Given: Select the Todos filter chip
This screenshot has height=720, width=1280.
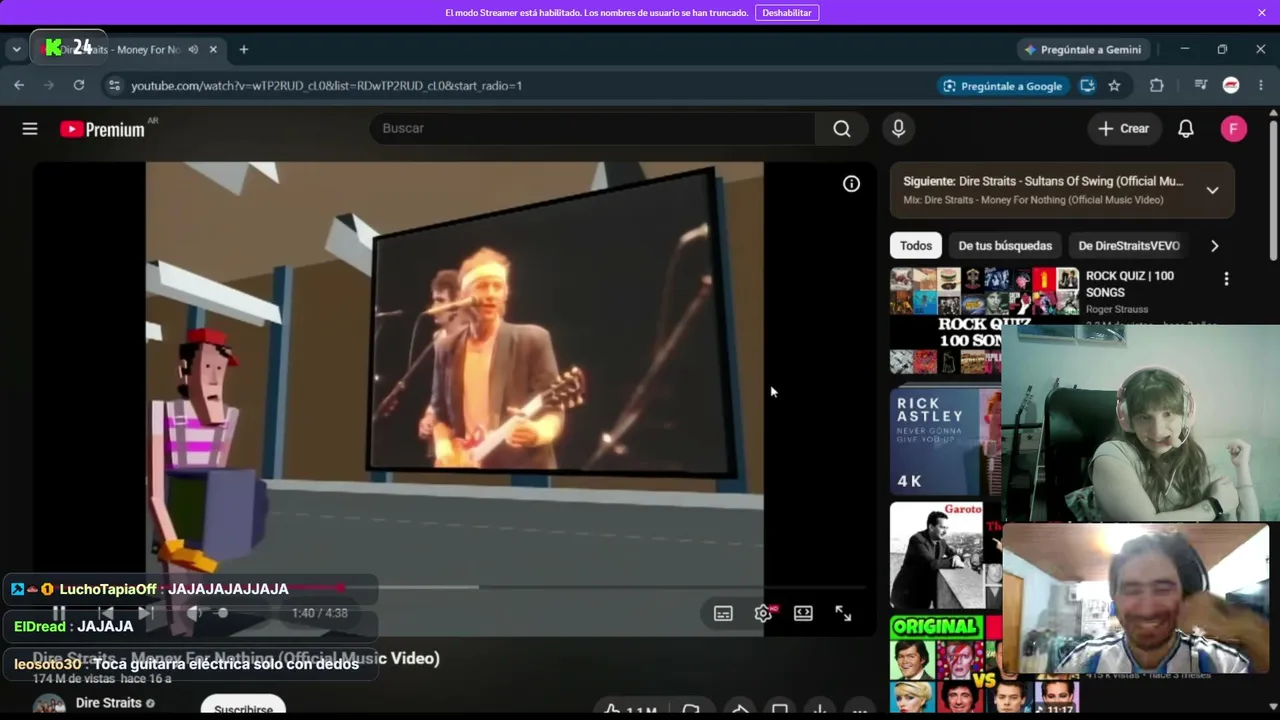Looking at the screenshot, I should tap(916, 245).
